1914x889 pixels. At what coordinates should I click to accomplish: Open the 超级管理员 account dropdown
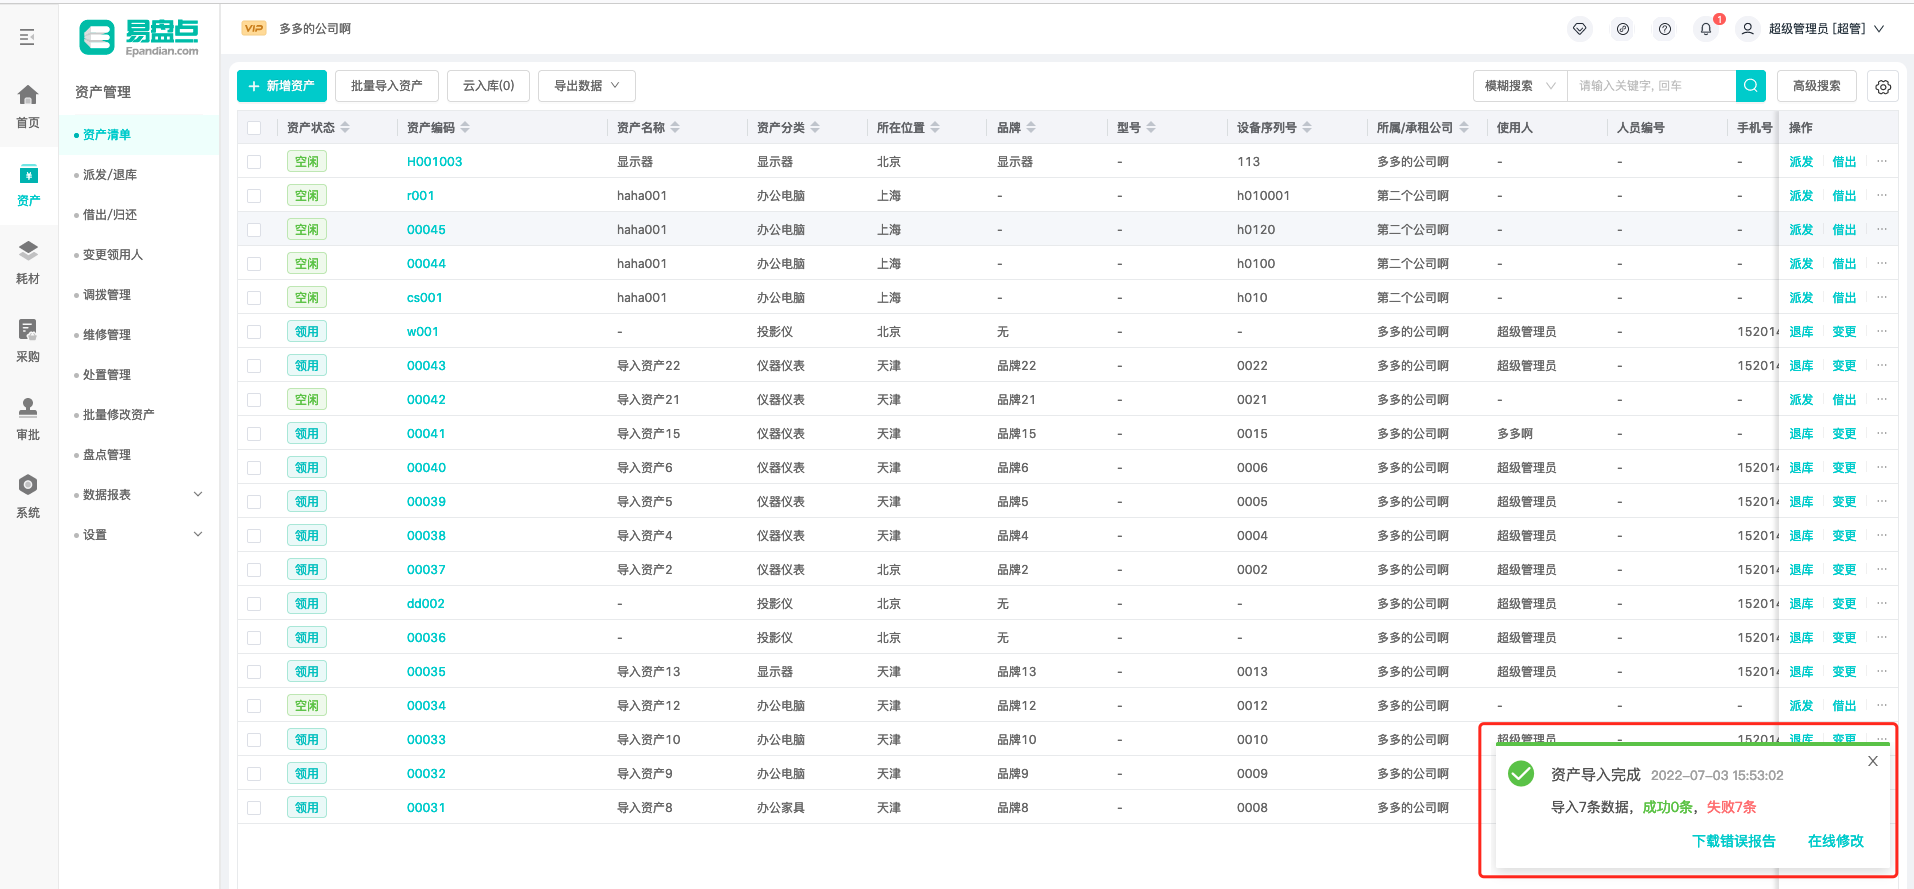[x=1826, y=29]
